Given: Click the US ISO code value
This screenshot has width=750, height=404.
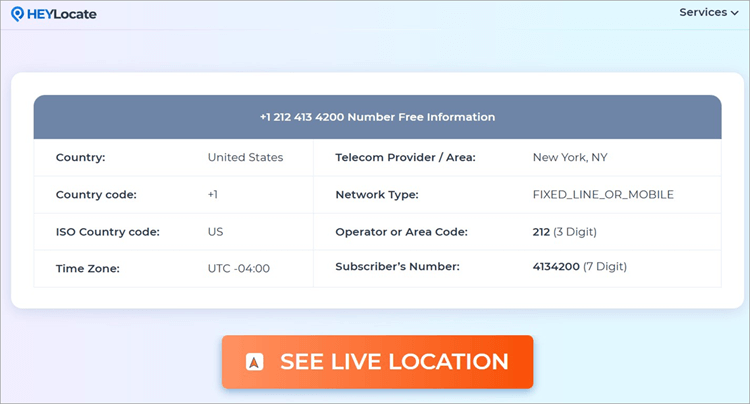Looking at the screenshot, I should [215, 231].
